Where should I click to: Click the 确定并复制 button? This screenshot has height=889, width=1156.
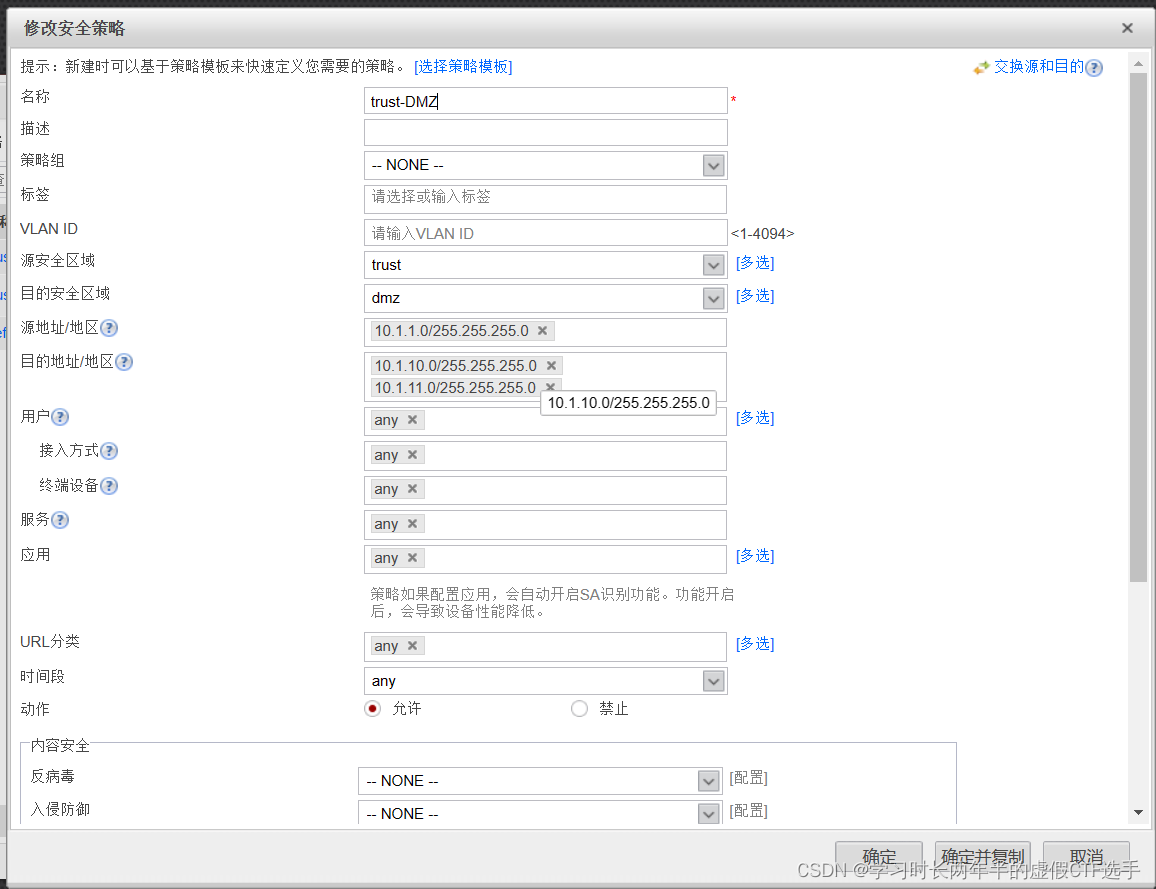coord(983,857)
